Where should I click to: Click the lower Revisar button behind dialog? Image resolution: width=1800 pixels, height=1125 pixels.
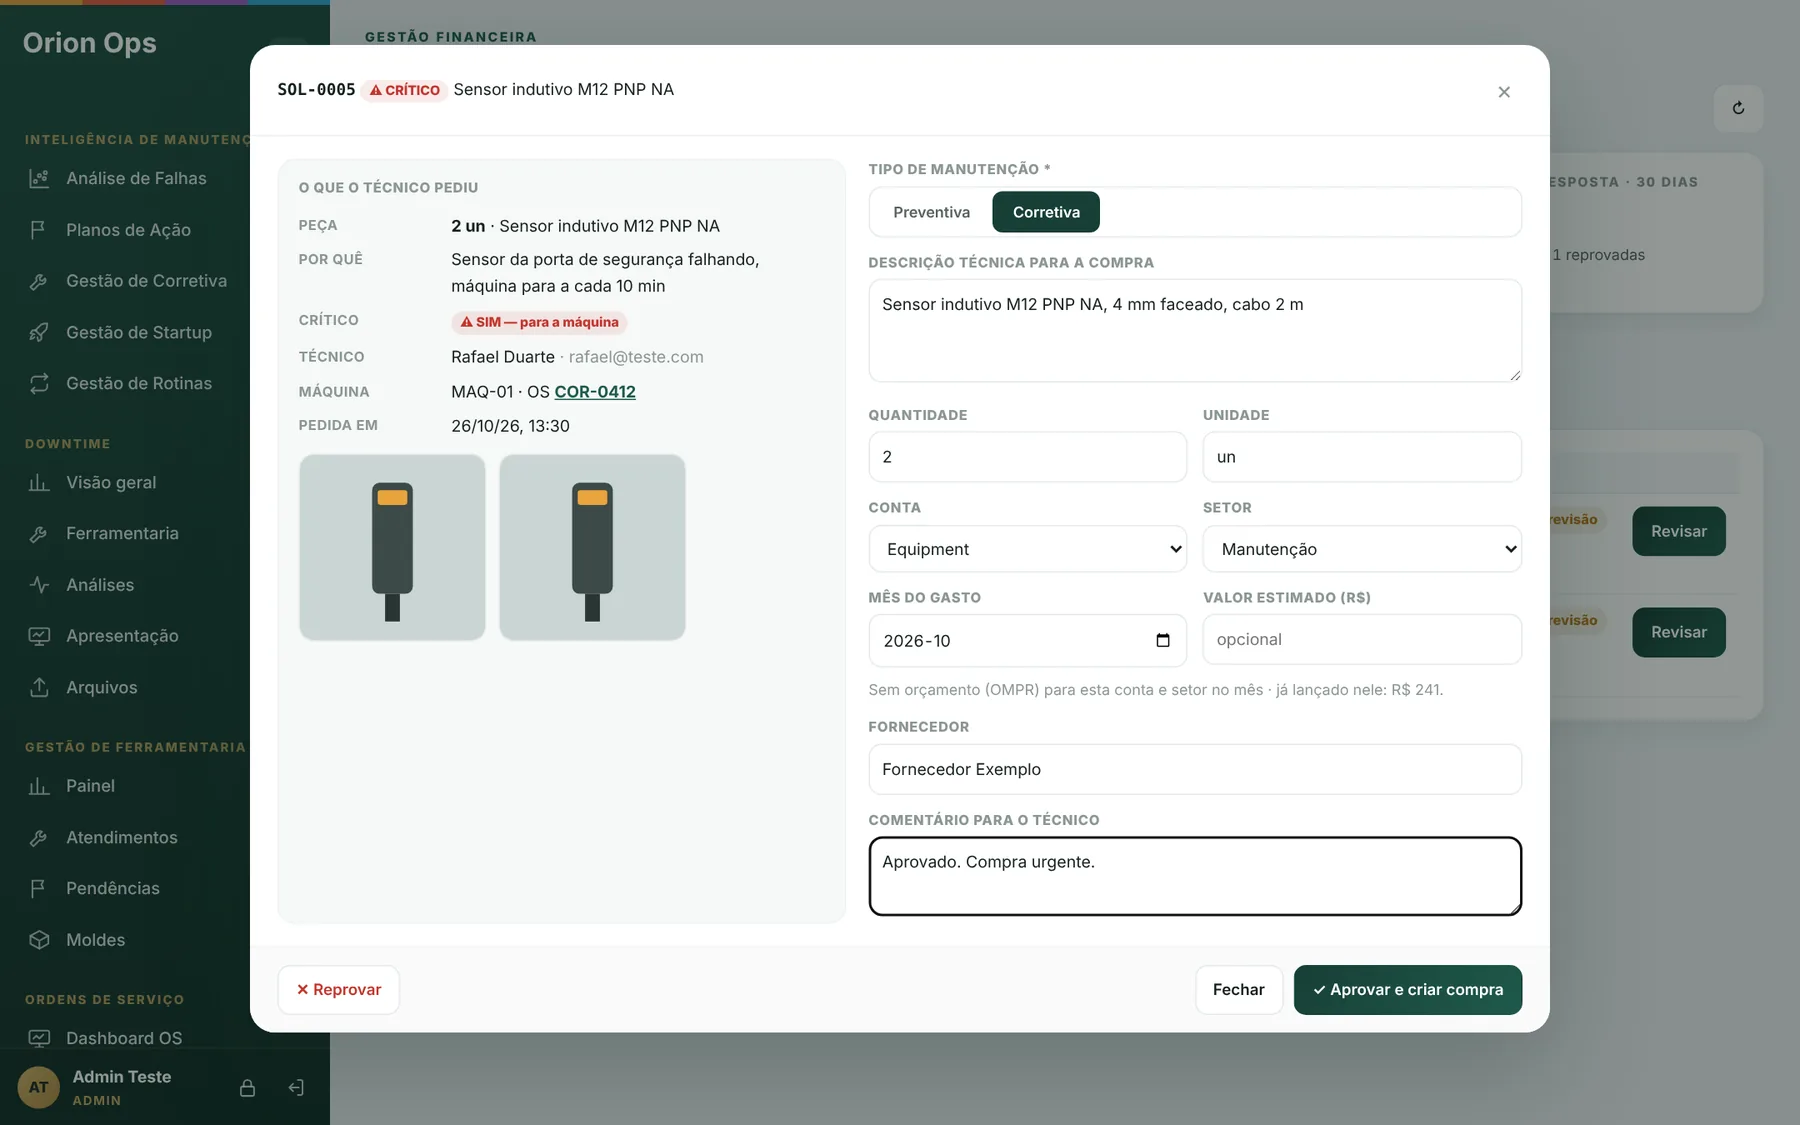point(1679,632)
